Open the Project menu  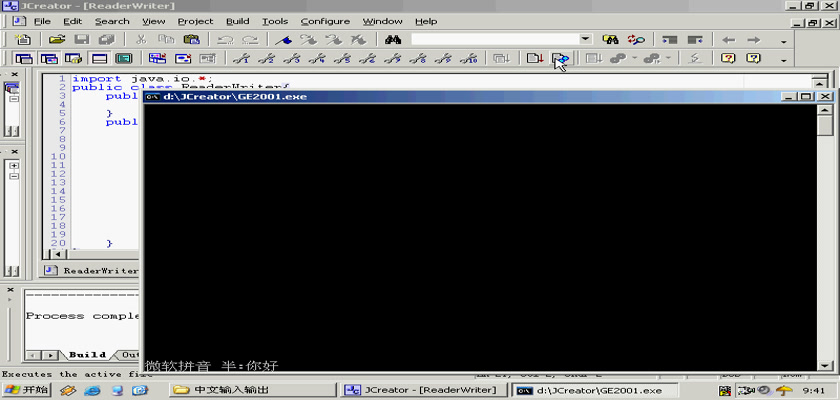(196, 21)
